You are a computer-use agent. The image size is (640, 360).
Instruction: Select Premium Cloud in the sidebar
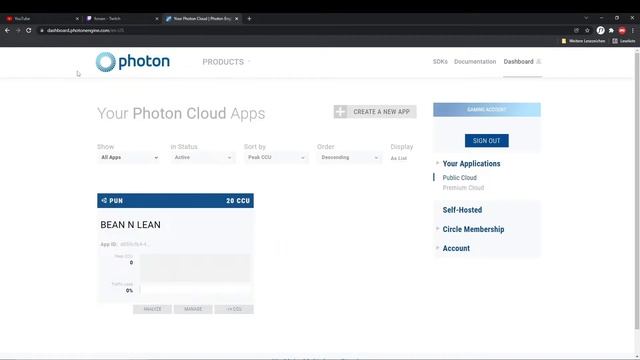coord(463,188)
